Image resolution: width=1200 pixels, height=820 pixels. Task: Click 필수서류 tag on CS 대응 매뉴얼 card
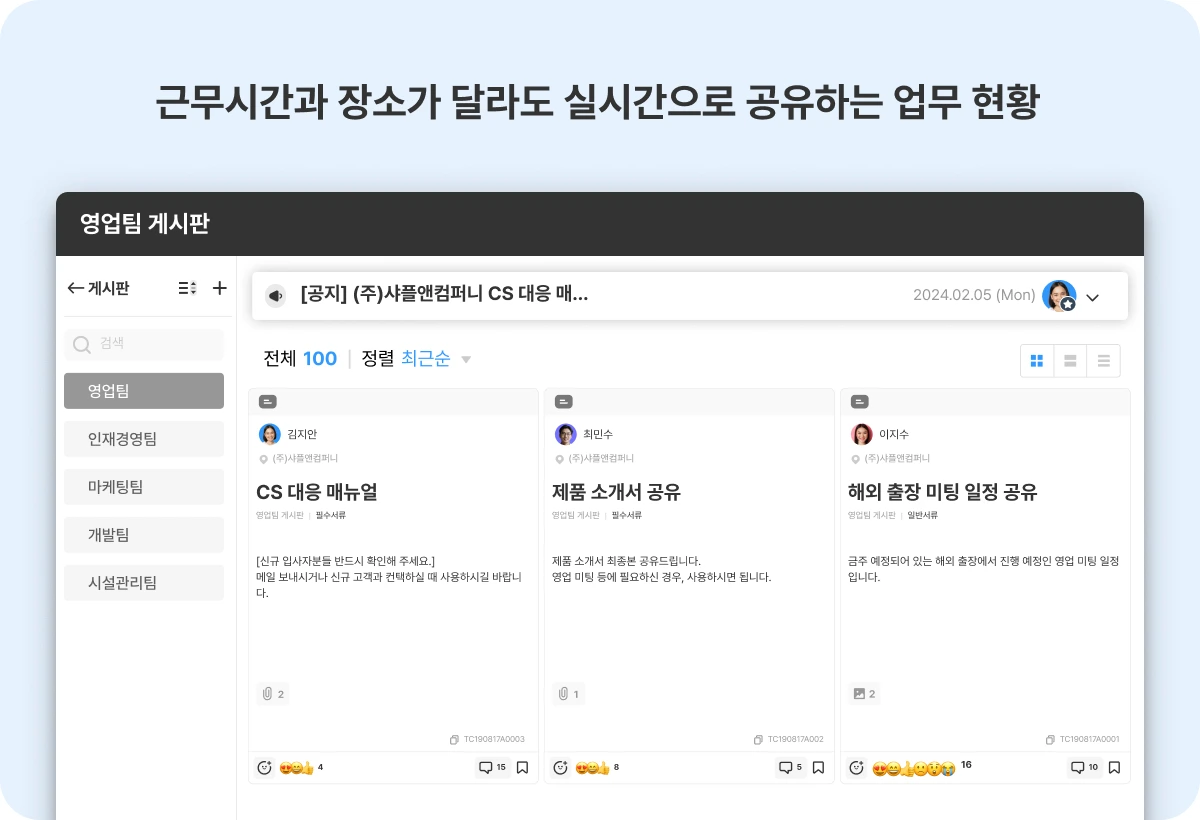tap(331, 515)
